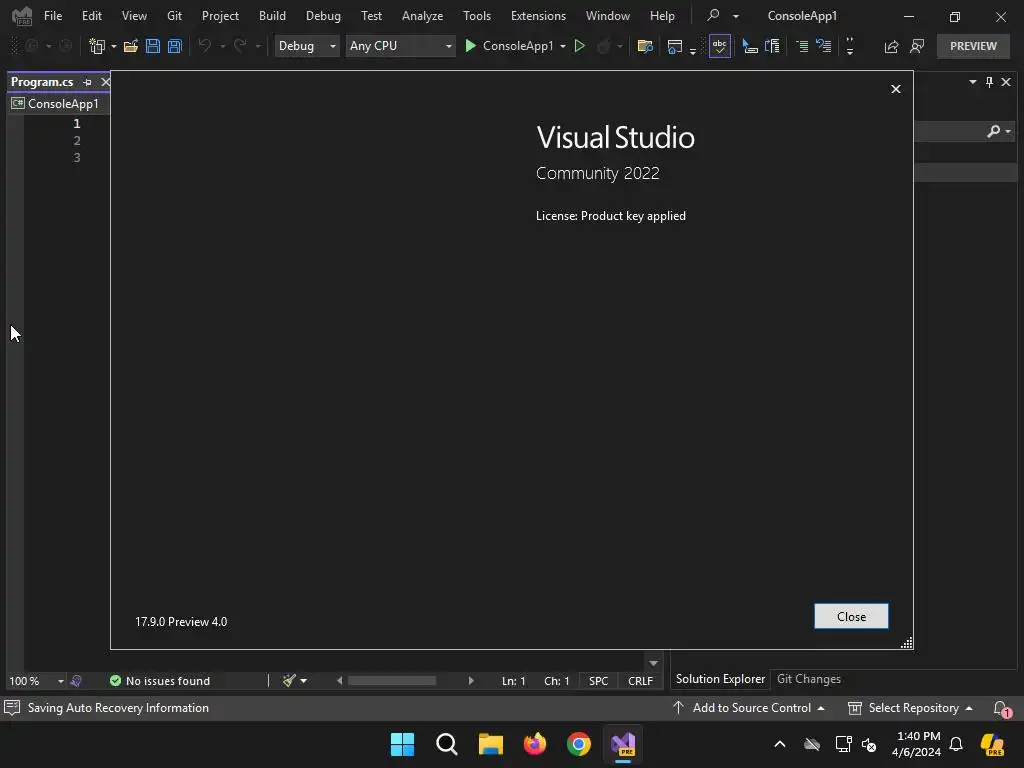This screenshot has height=768, width=1024.
Task: Open the Help menu
Action: point(662,16)
